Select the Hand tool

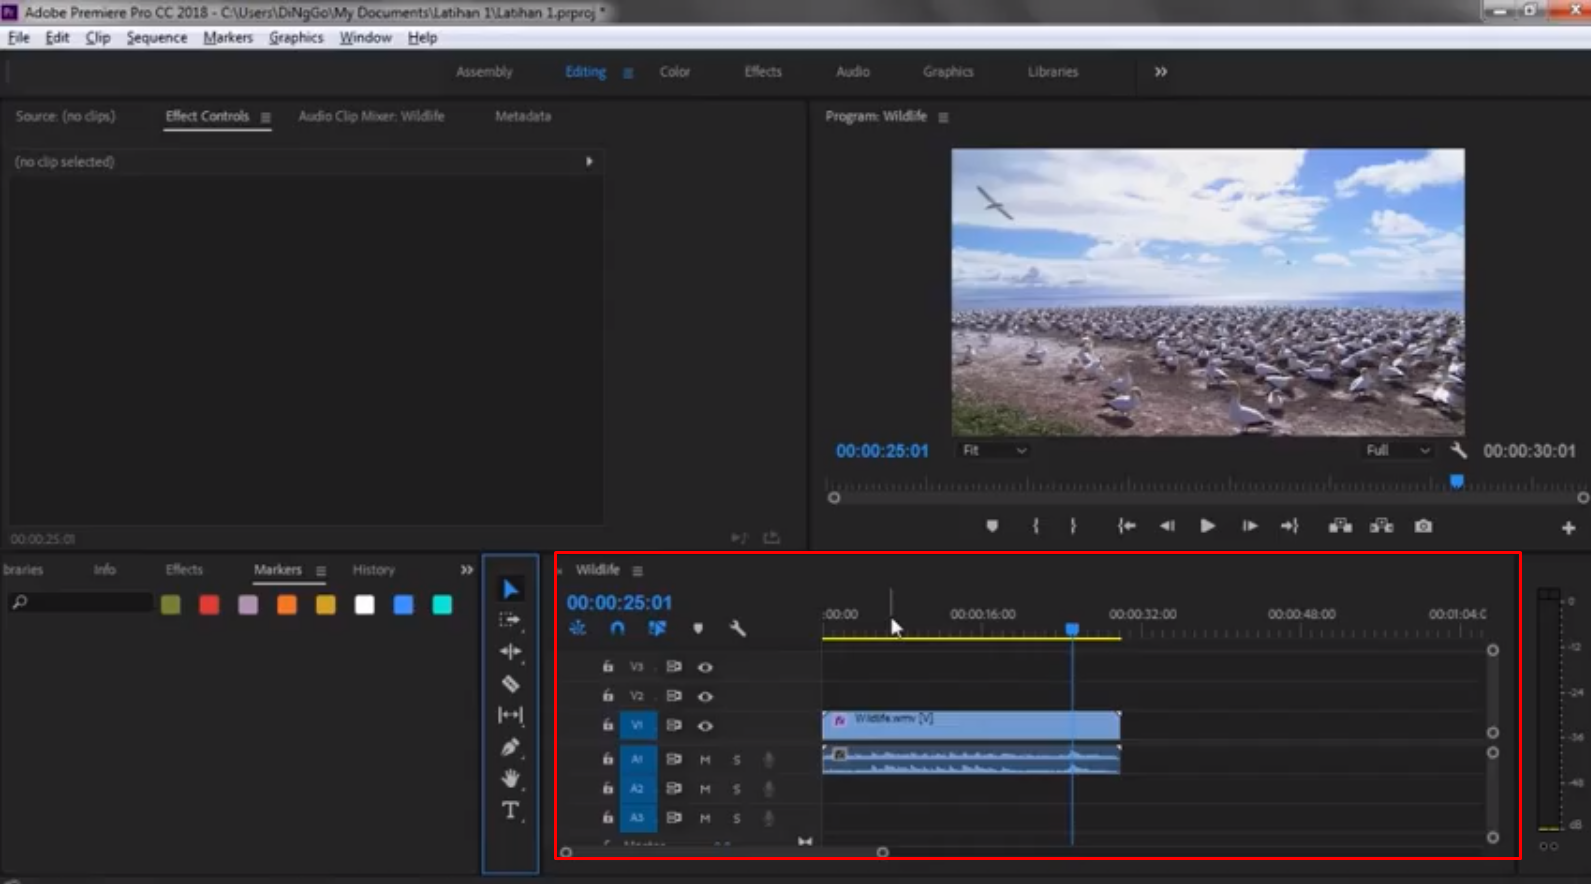[x=510, y=778]
